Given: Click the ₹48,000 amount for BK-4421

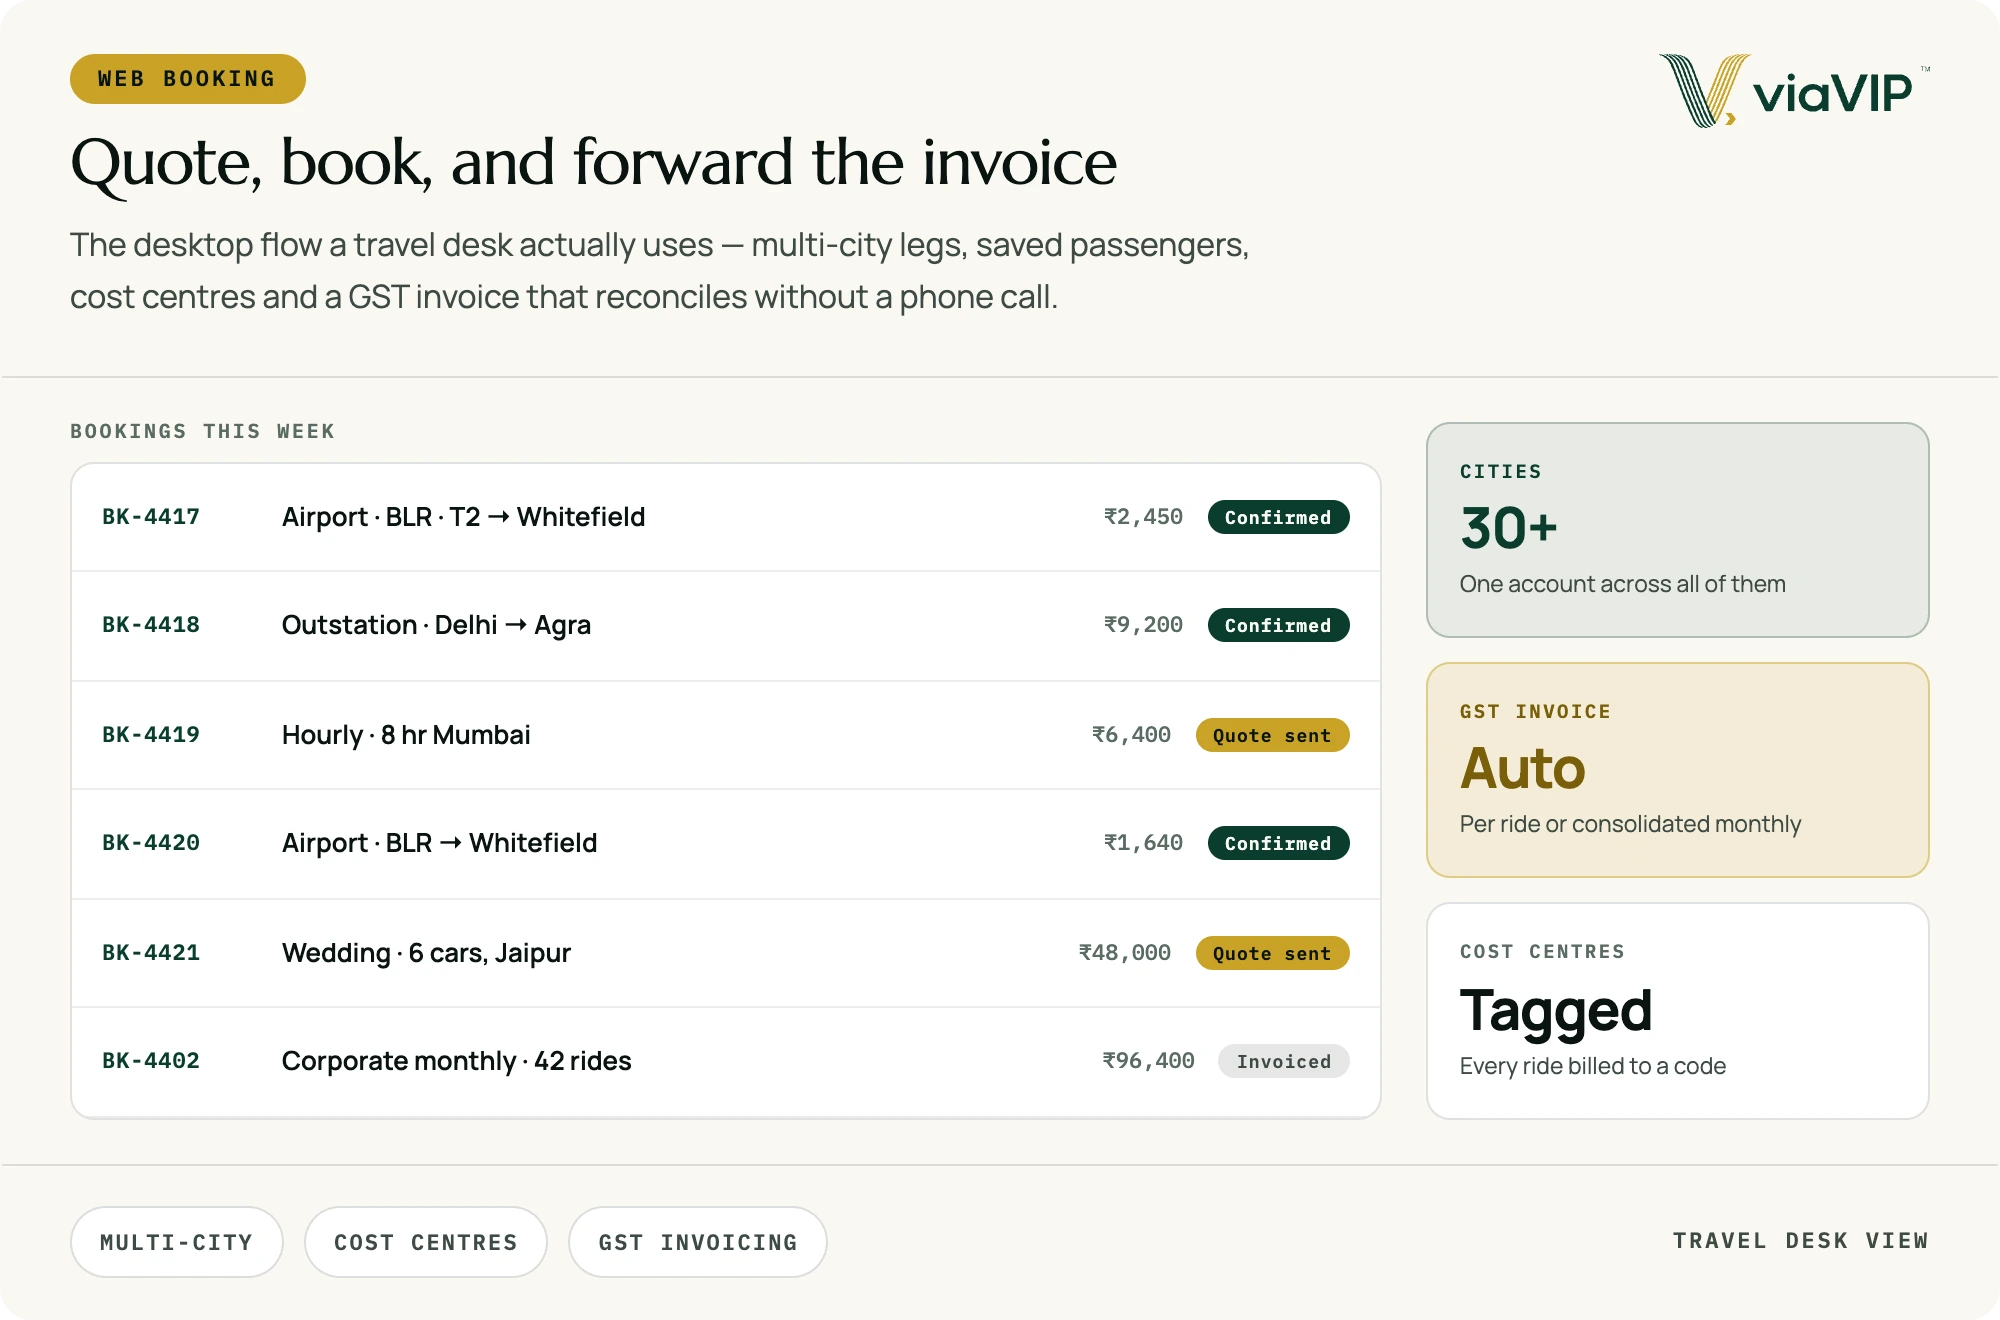Looking at the screenshot, I should (x=1125, y=953).
